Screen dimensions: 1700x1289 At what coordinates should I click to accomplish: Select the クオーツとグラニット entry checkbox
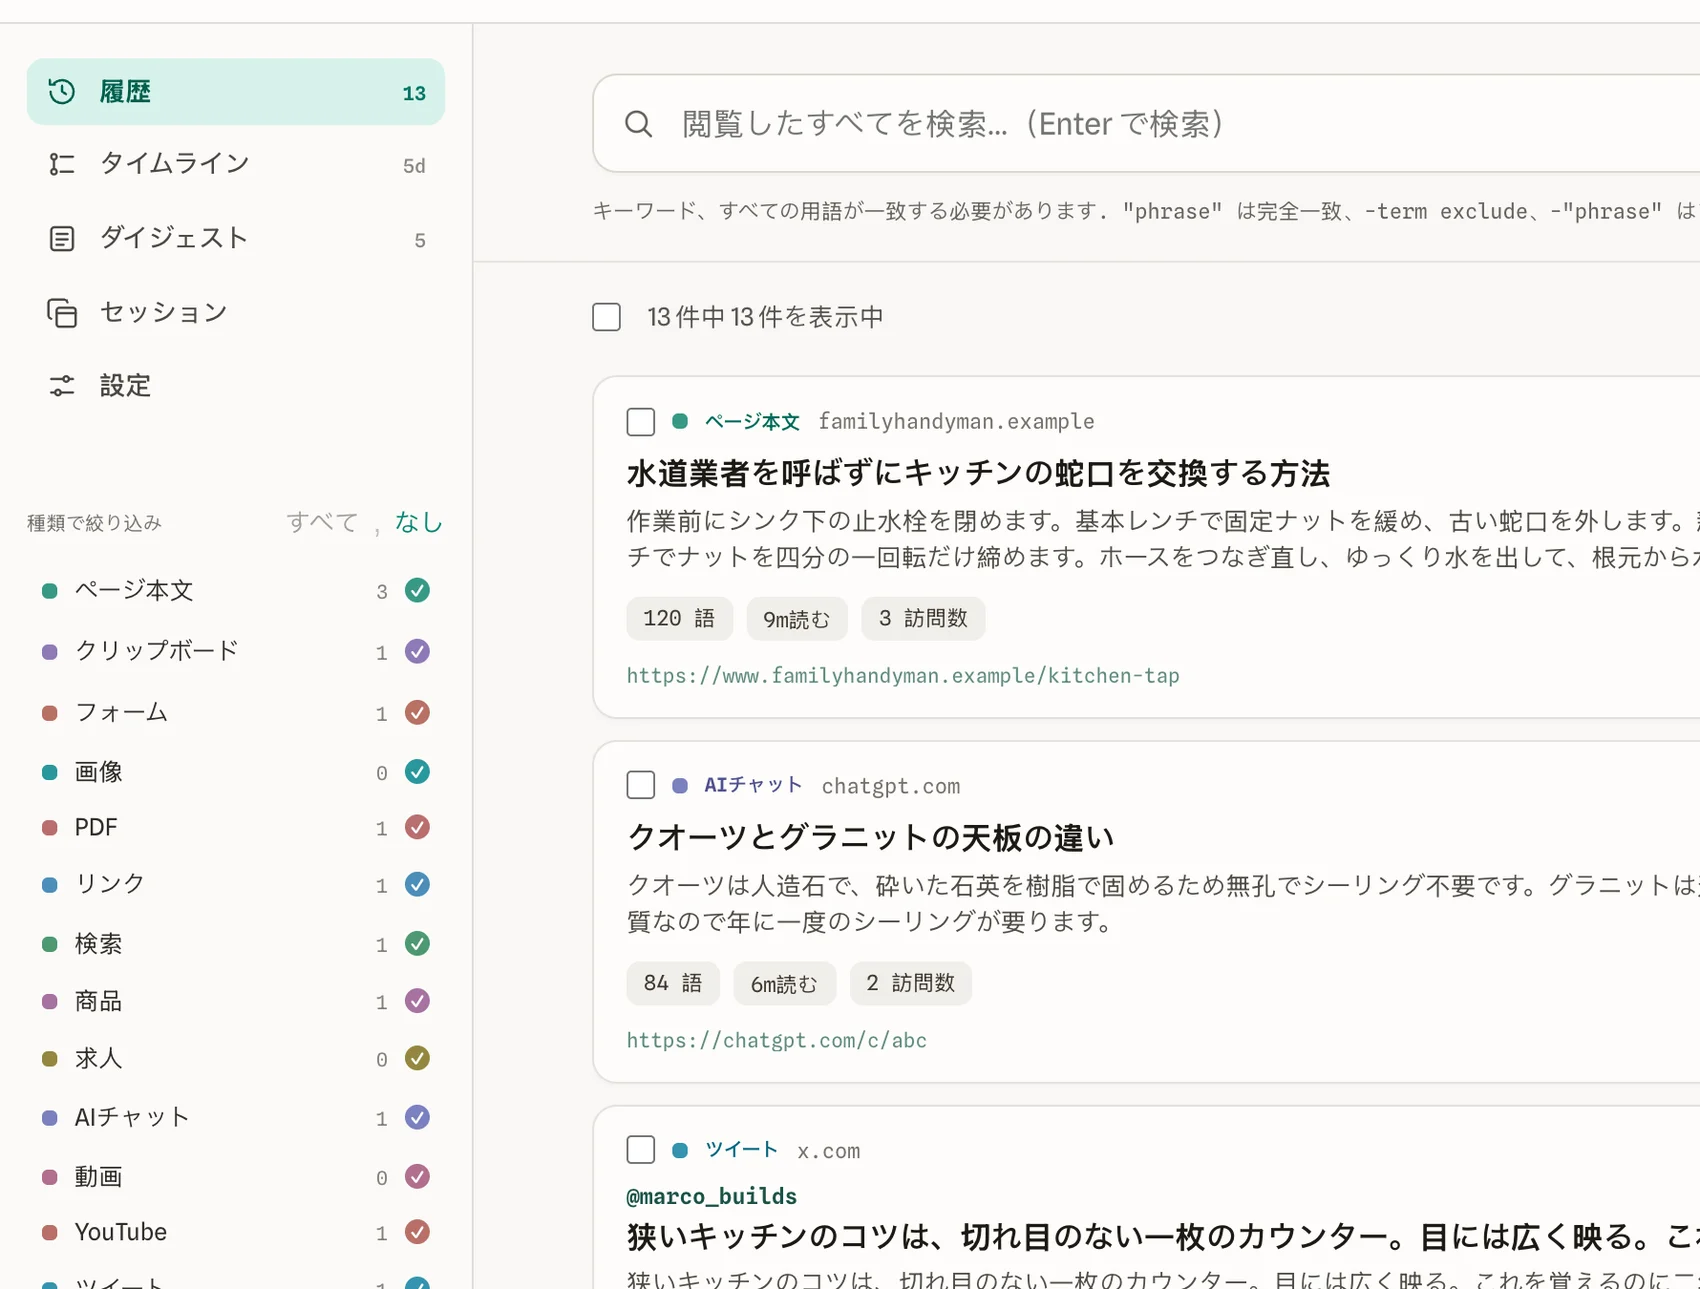coord(641,785)
